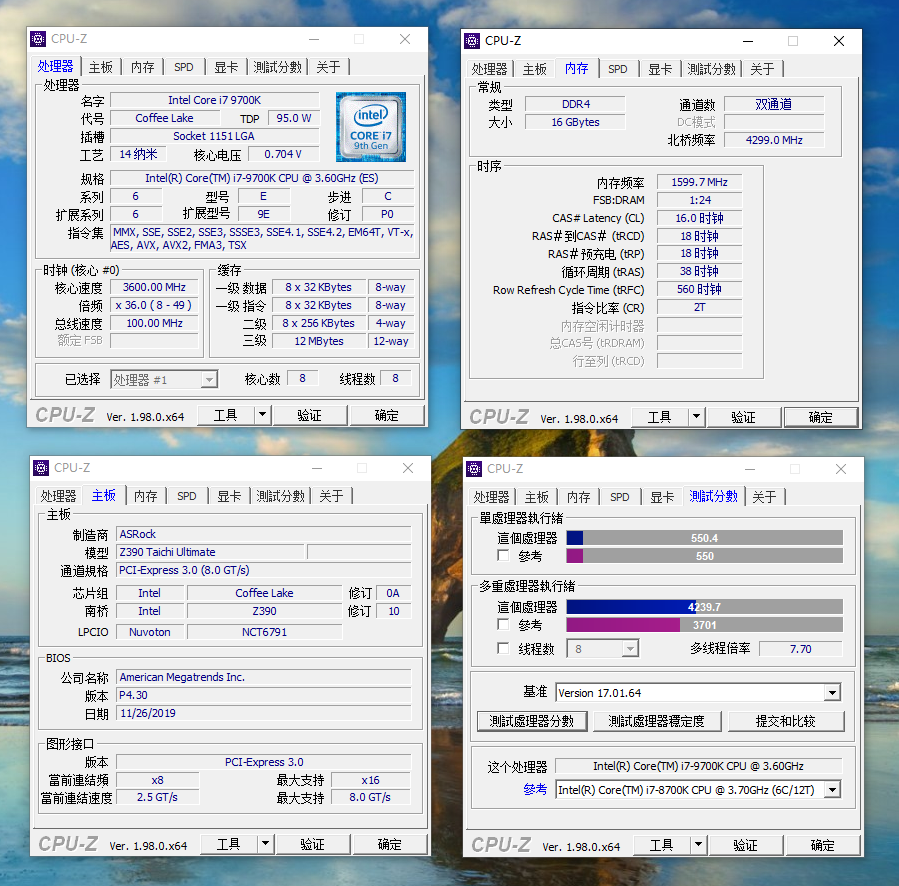
Task: Enable the 线程数 checkbox in benchmark window
Action: tap(503, 648)
